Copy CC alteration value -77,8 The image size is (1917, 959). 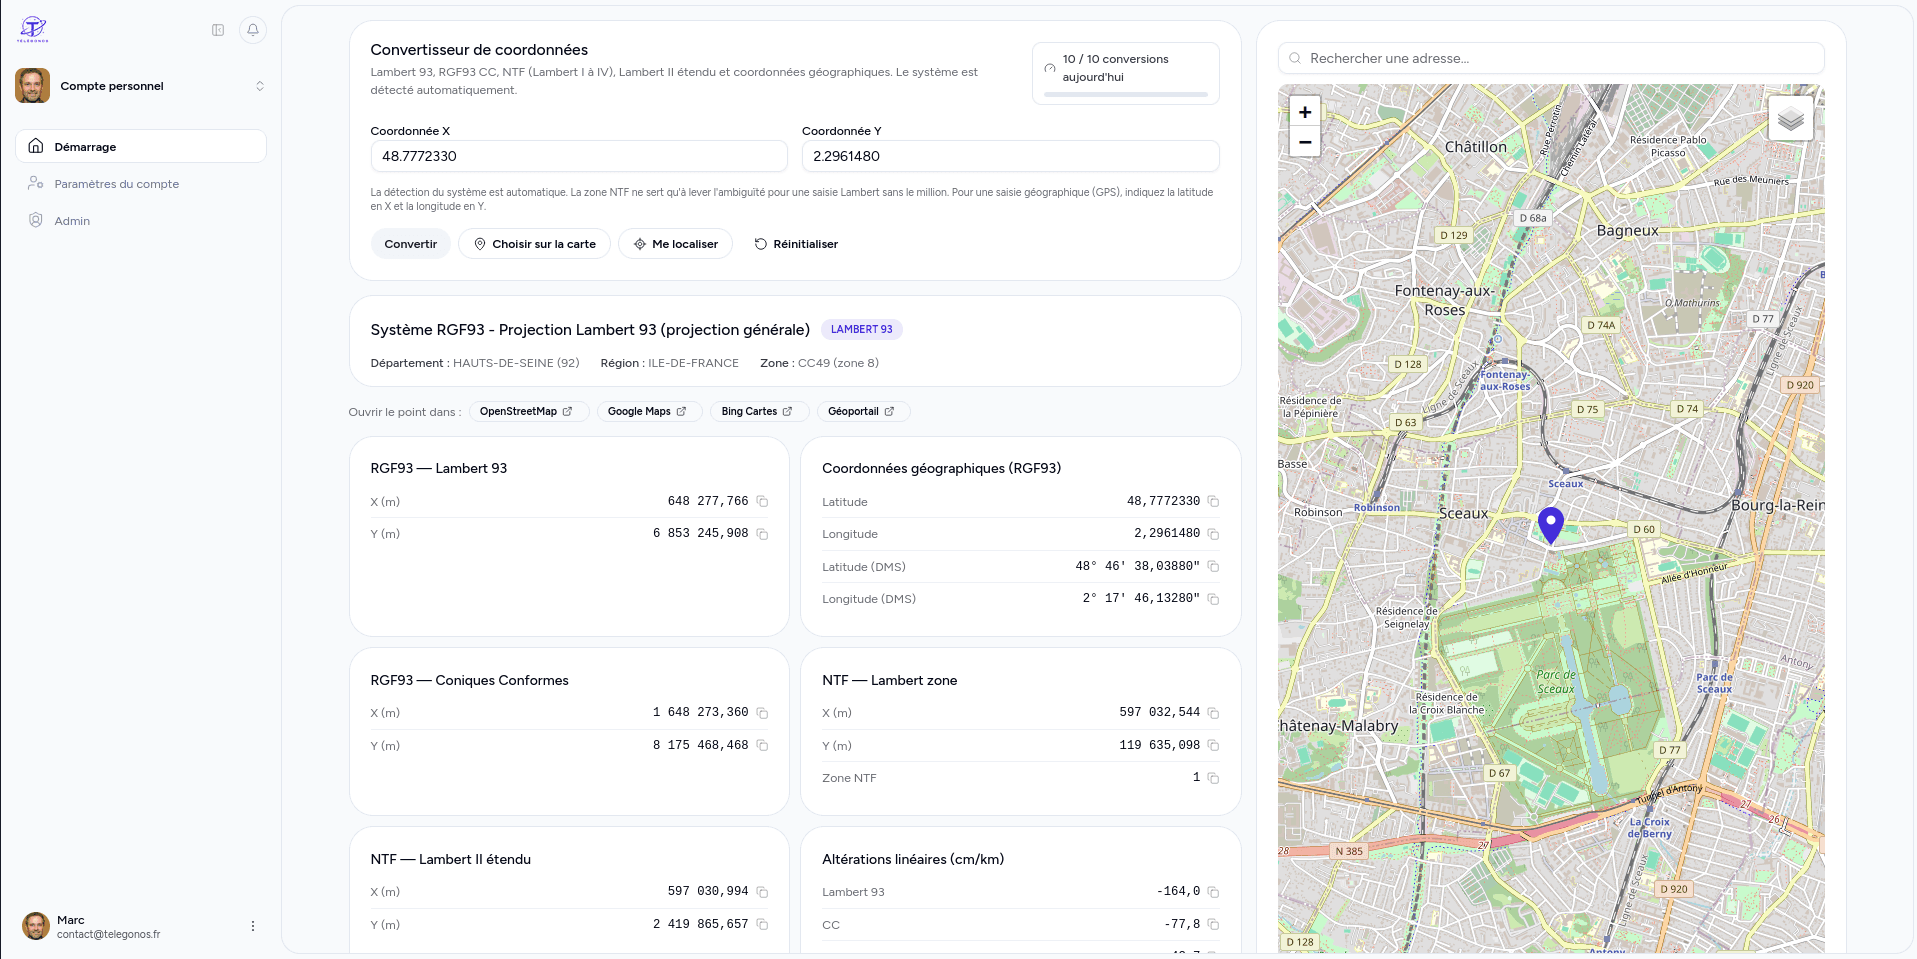click(1213, 924)
